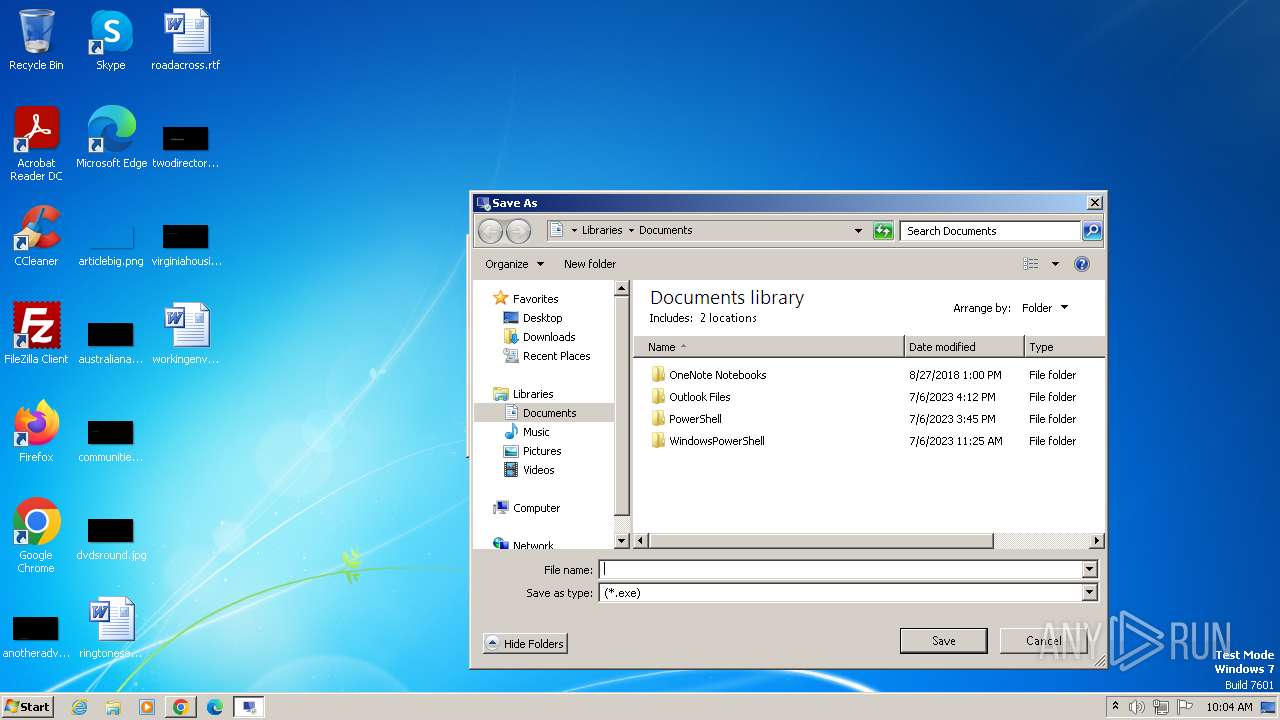Open CCleaner desktop shortcut
The height and width of the screenshot is (720, 1280).
click(36, 236)
